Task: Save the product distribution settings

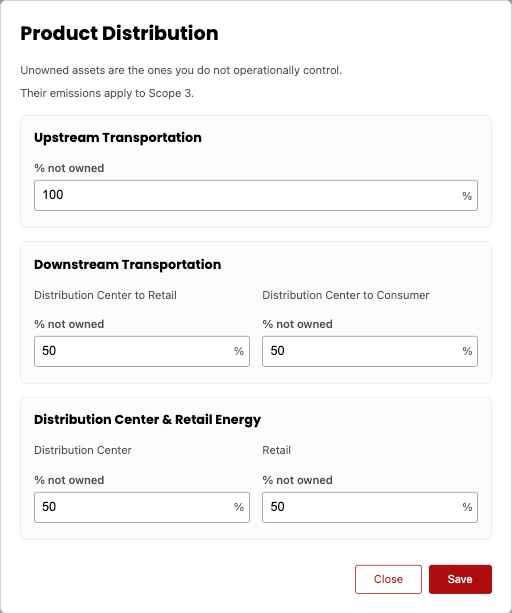Action: pos(460,579)
